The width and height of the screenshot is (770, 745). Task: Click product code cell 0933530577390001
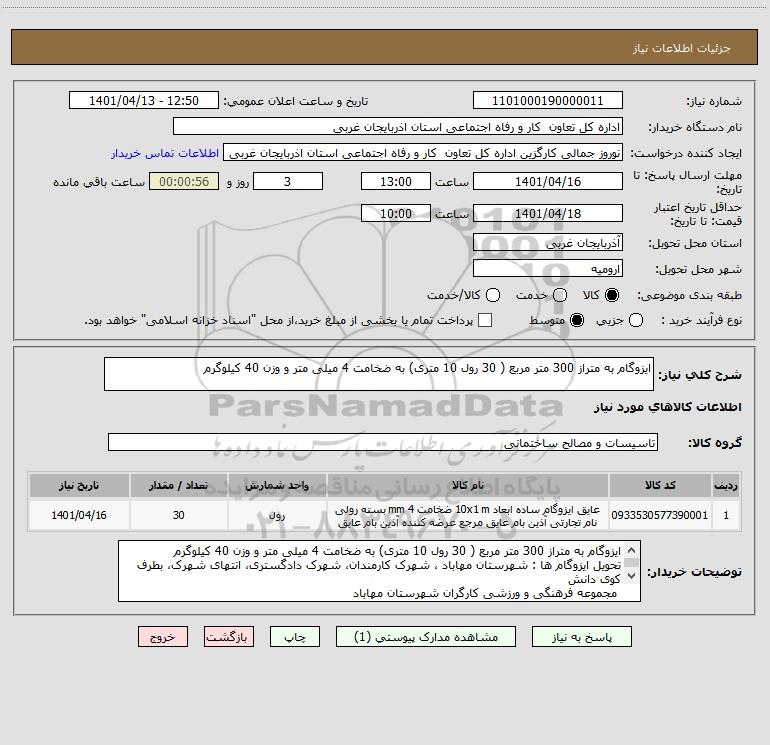[660, 515]
